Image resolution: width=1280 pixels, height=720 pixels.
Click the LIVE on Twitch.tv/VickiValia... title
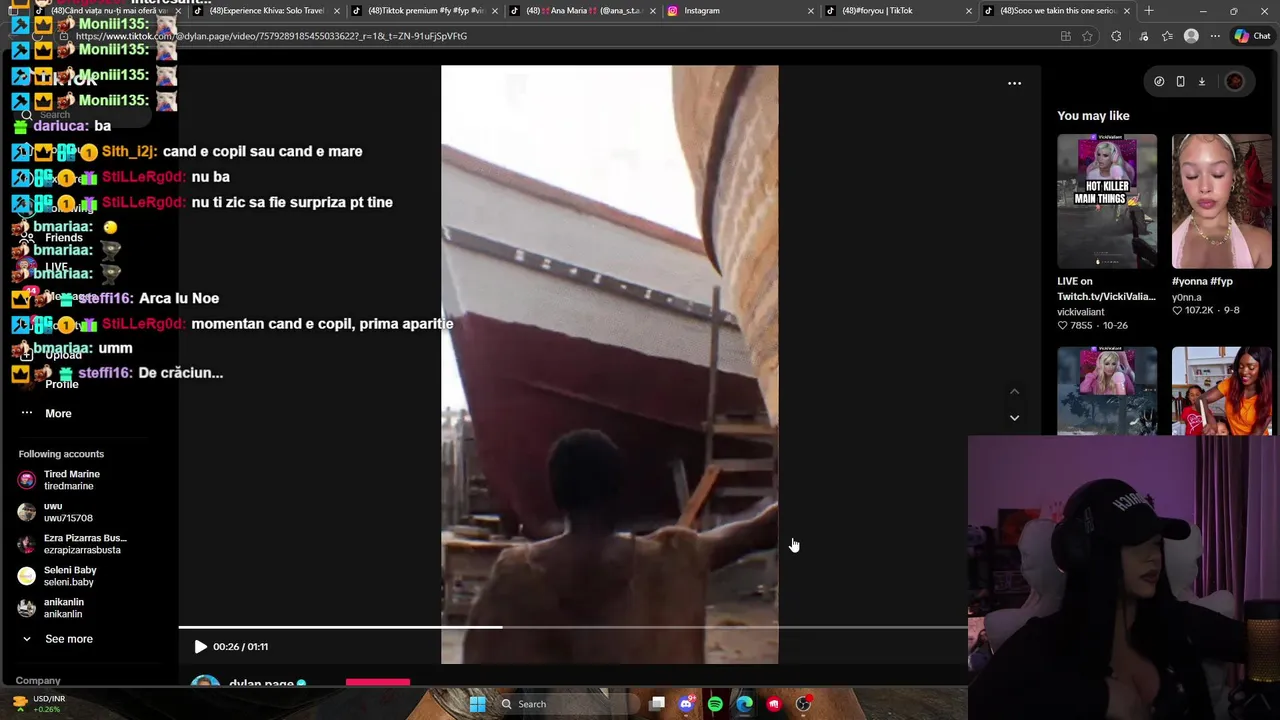point(1106,289)
